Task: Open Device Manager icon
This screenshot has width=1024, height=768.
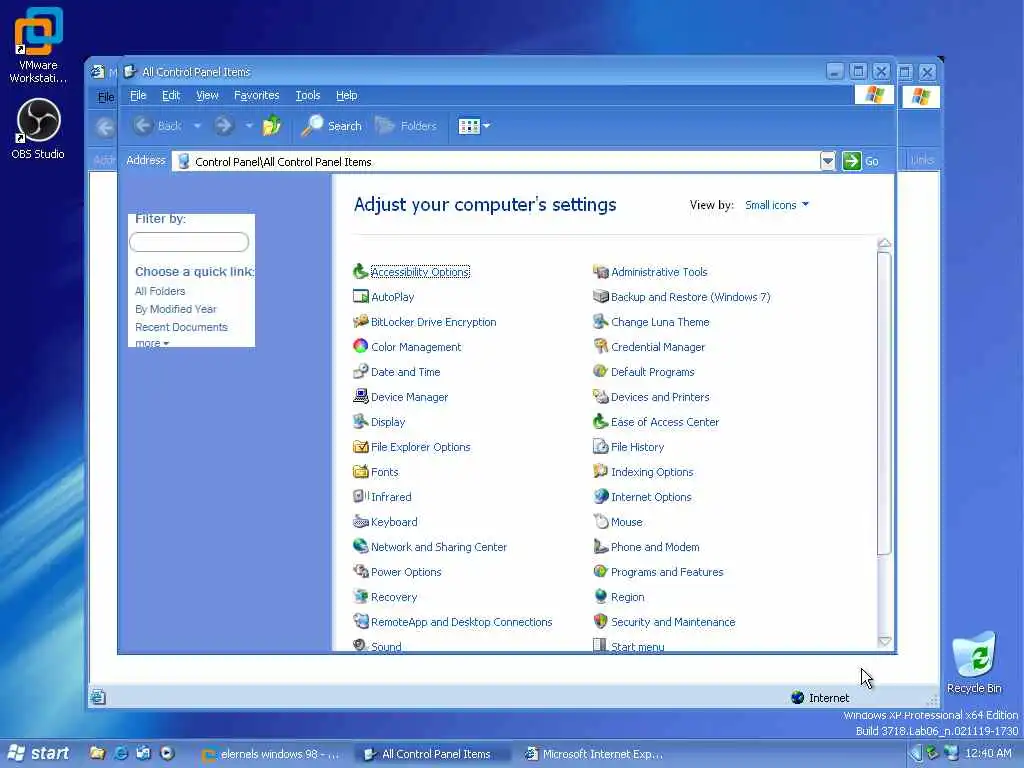Action: pos(360,396)
